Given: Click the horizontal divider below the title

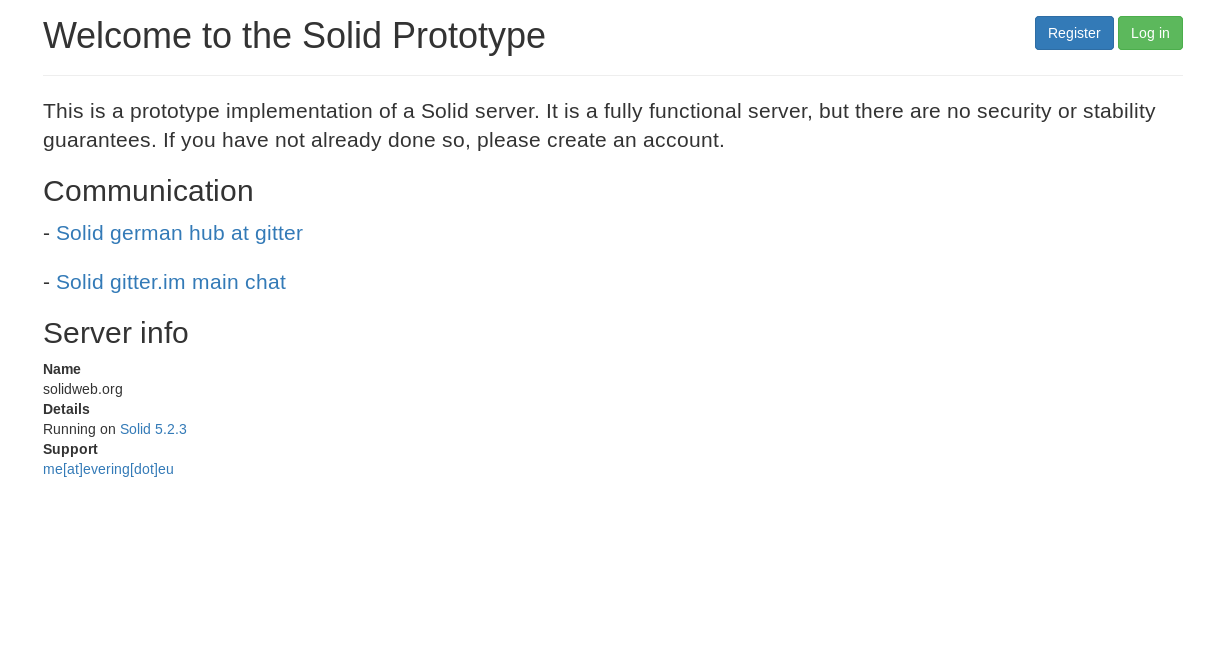Looking at the screenshot, I should [x=612, y=75].
